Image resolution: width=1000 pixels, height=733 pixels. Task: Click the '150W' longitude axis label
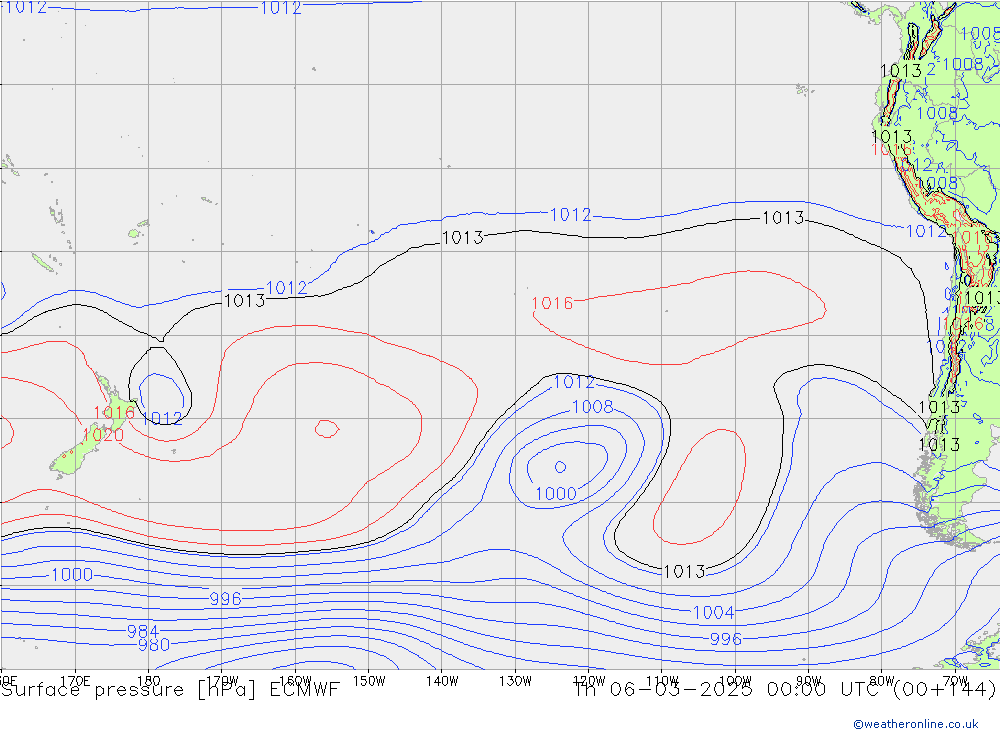click(369, 681)
